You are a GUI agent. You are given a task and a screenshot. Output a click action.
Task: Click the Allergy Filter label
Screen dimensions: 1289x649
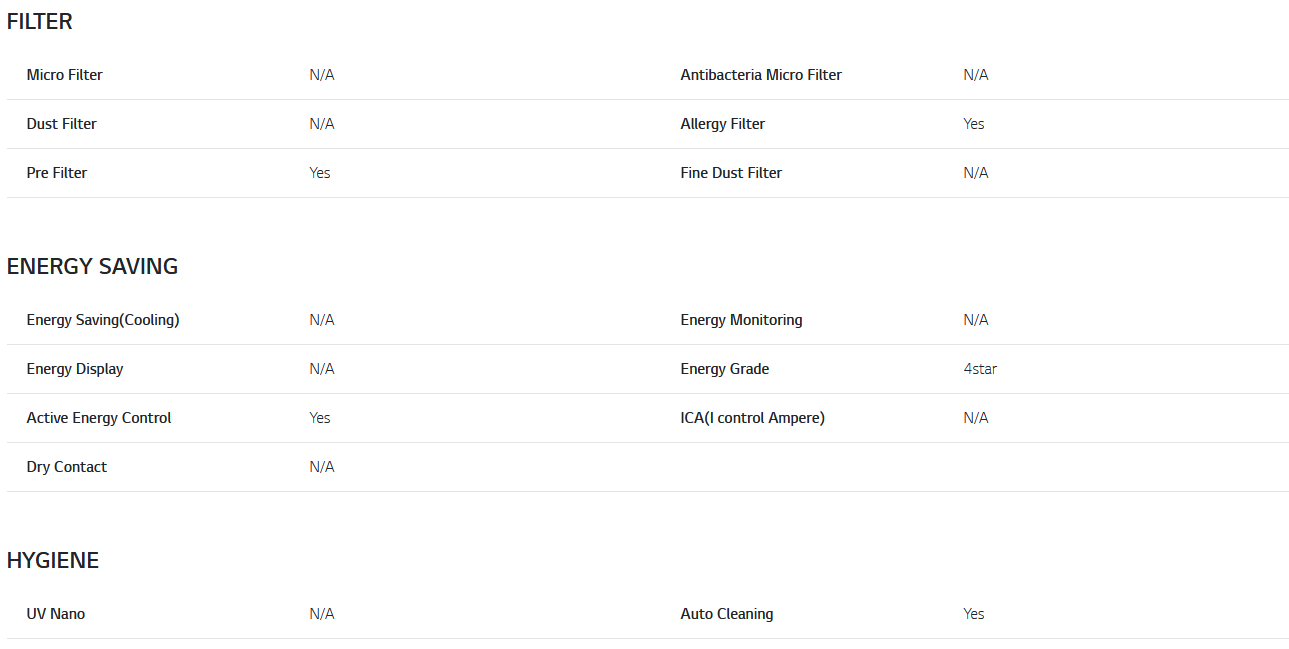(723, 124)
